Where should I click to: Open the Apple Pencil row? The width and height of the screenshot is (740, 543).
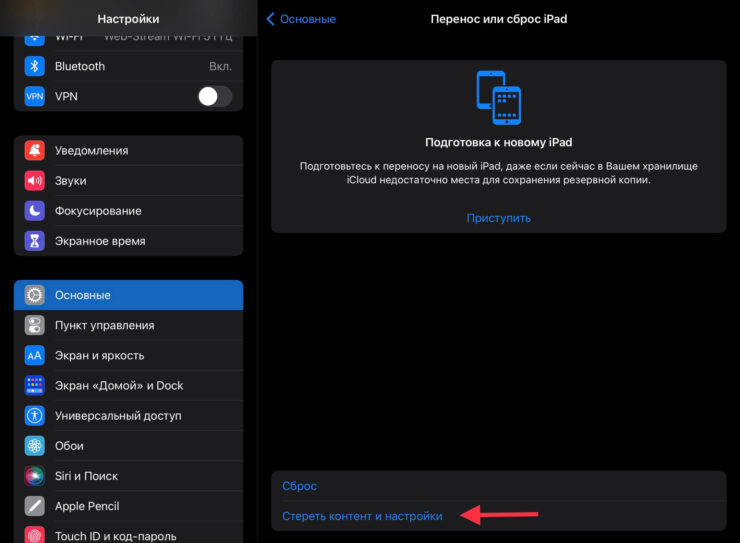(128, 506)
